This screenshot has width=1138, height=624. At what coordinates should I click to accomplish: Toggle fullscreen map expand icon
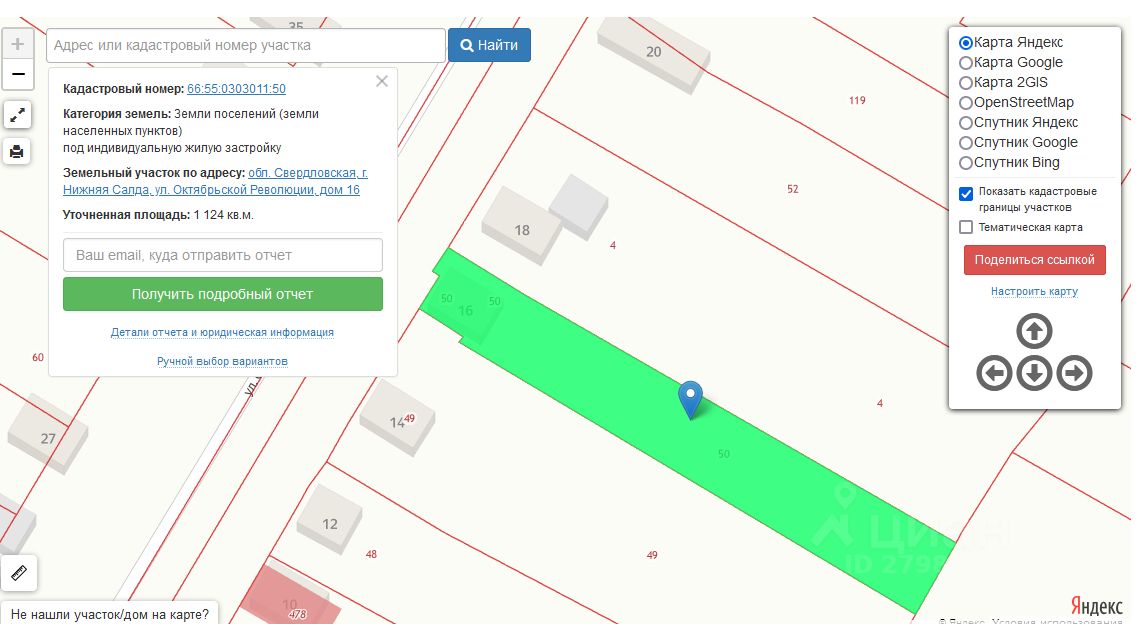point(17,115)
